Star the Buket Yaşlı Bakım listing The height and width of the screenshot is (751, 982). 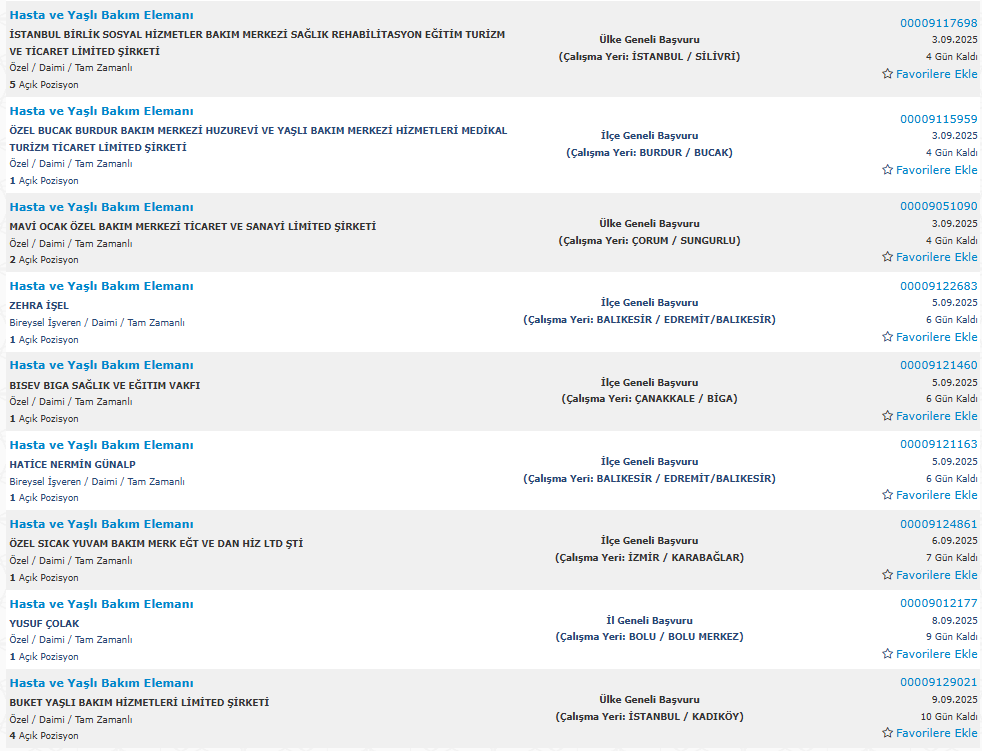[887, 733]
